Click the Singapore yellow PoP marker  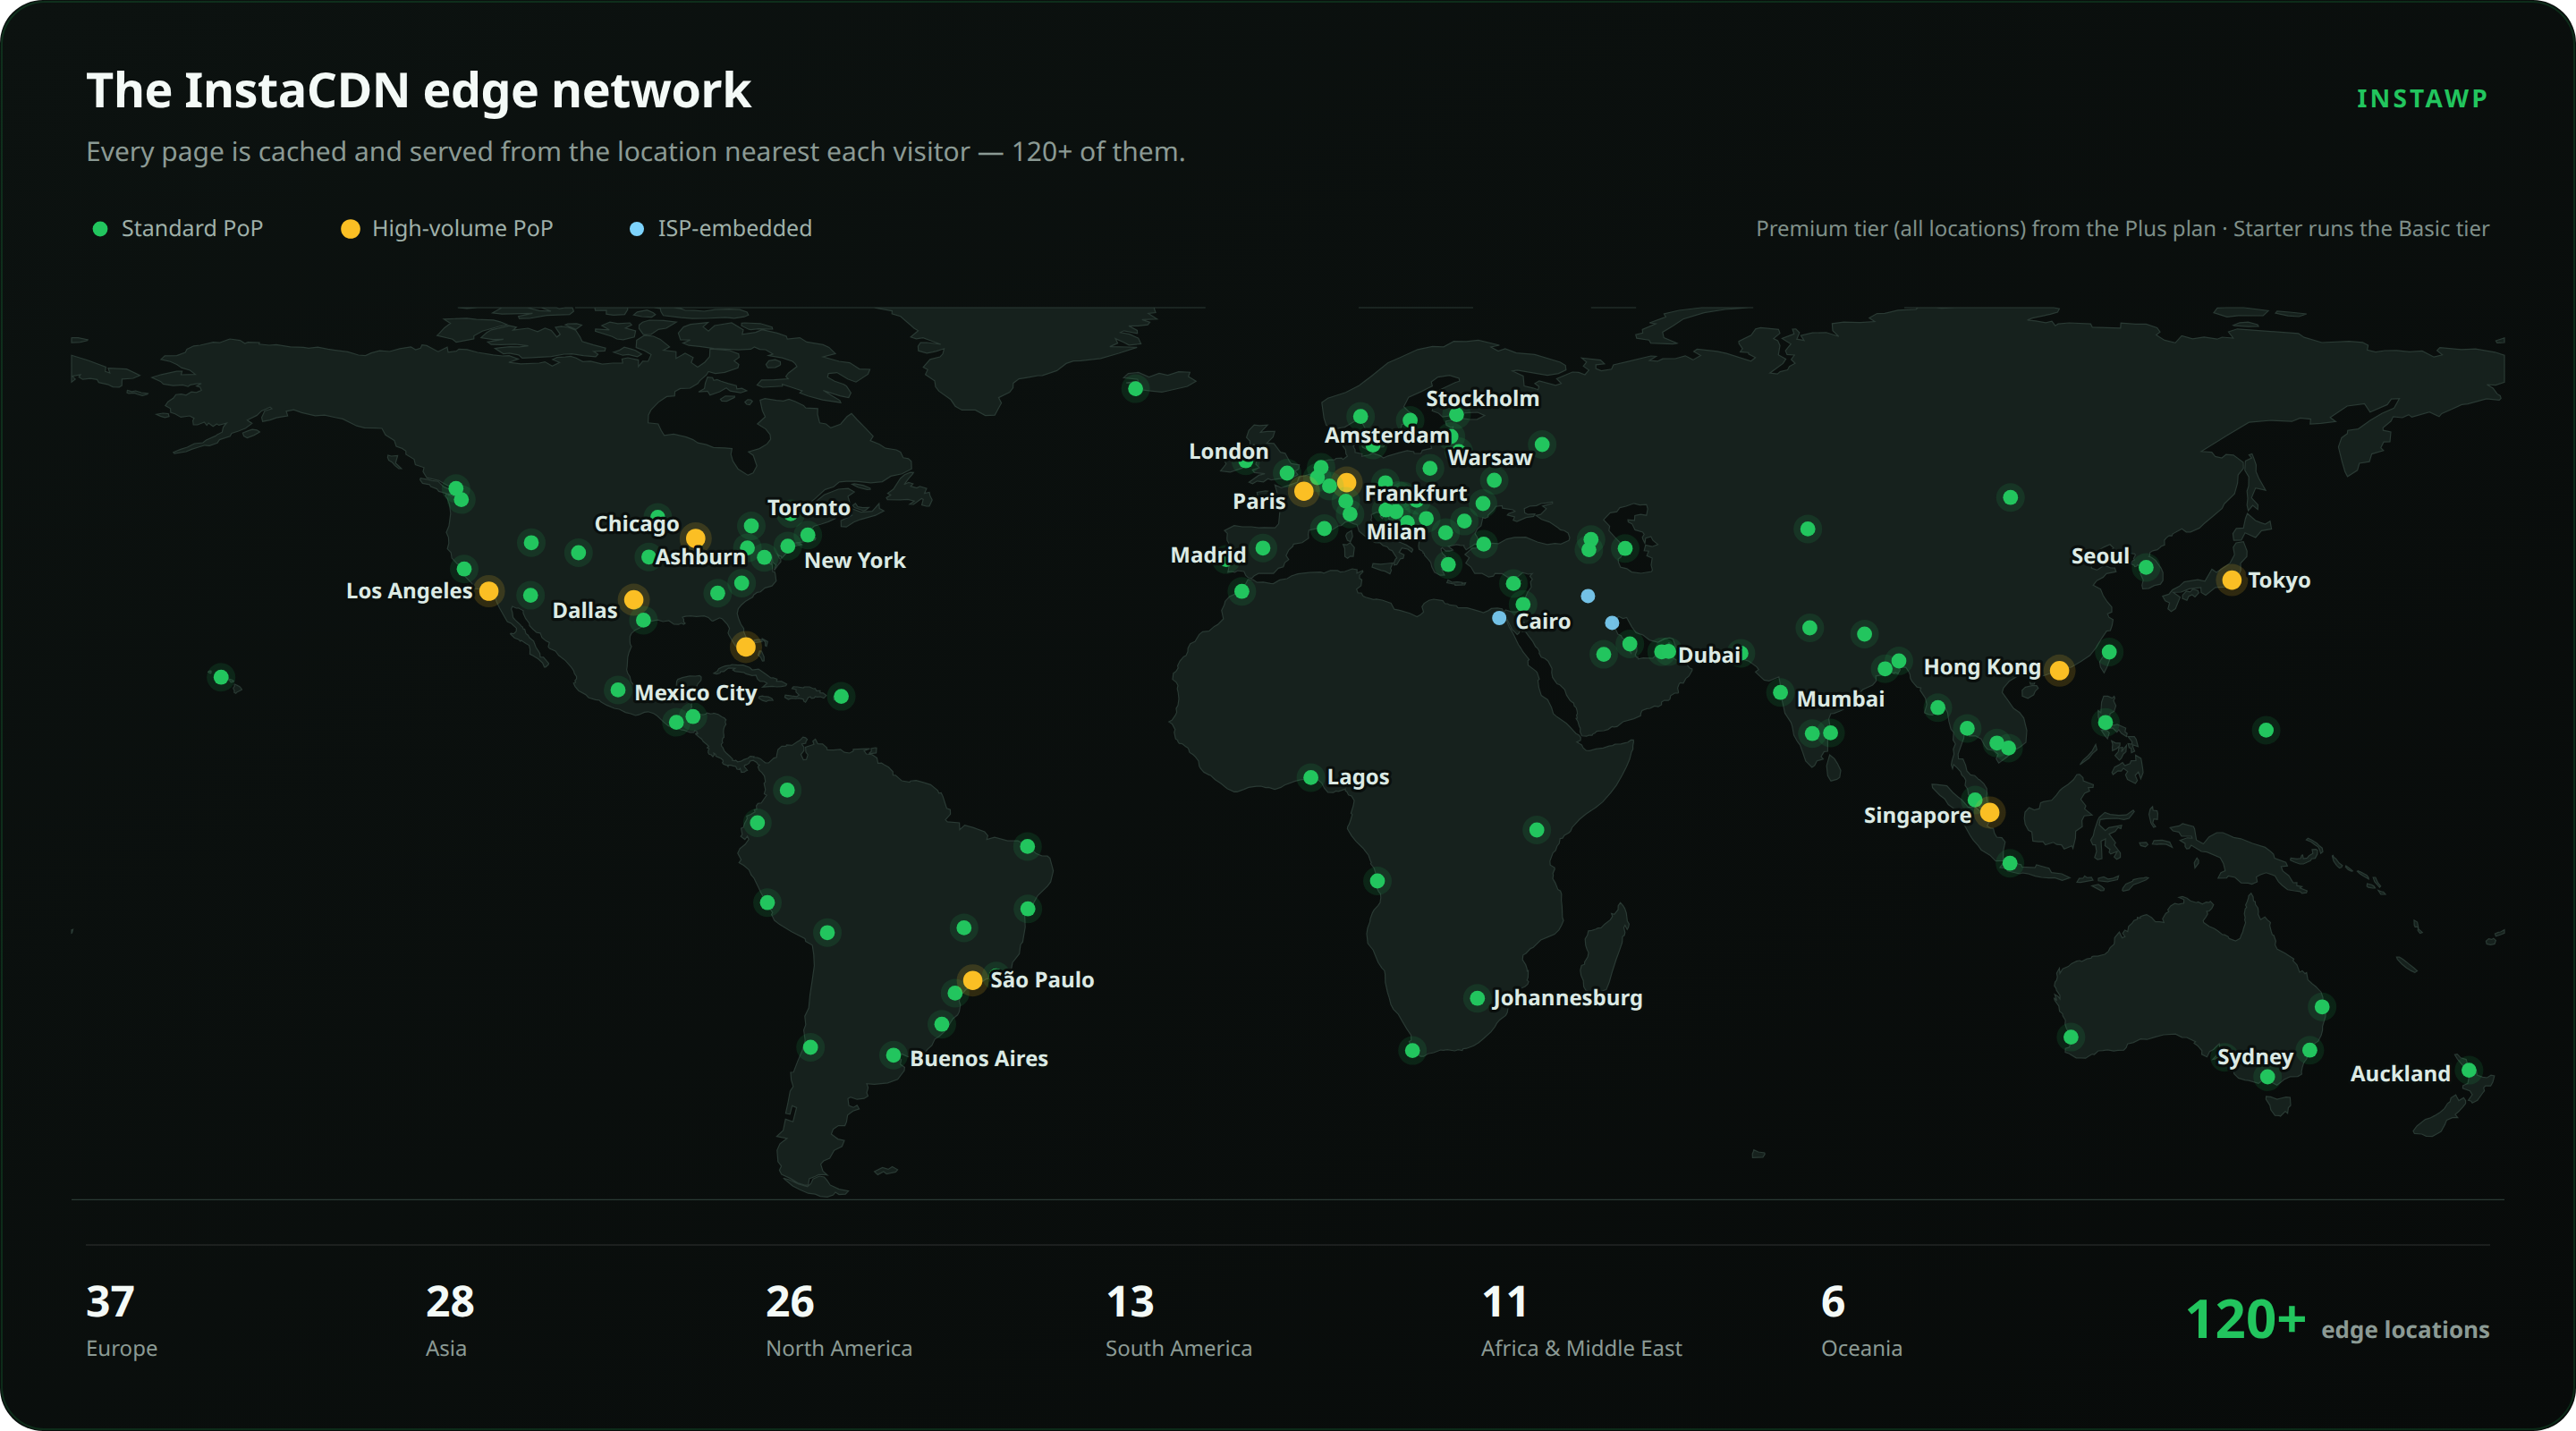tap(1990, 812)
